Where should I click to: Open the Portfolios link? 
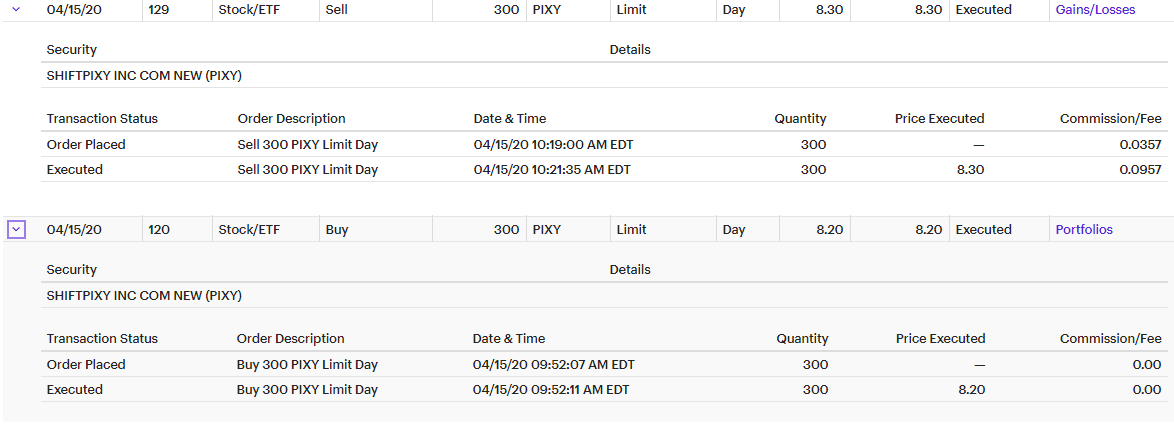pos(1084,229)
